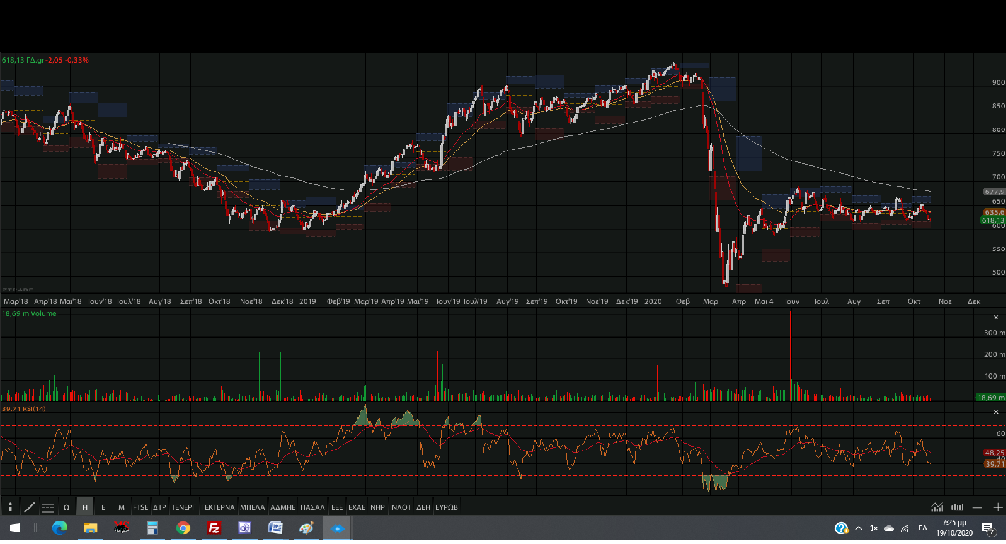1006x544 pixels.
Task: Load the ΔΕΗ stock chart
Action: point(423,507)
